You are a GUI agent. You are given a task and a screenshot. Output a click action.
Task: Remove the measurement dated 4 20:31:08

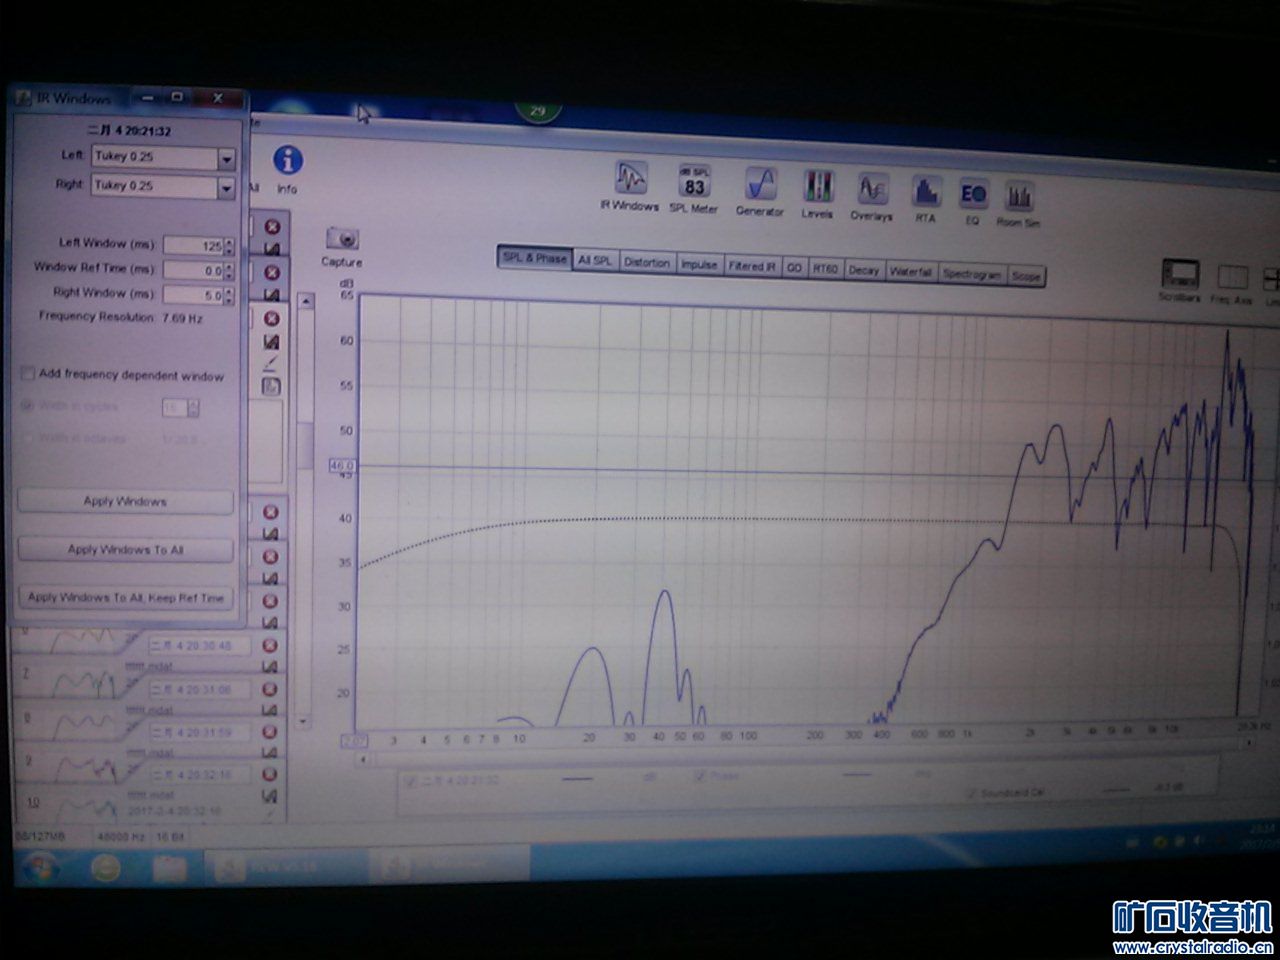[269, 689]
